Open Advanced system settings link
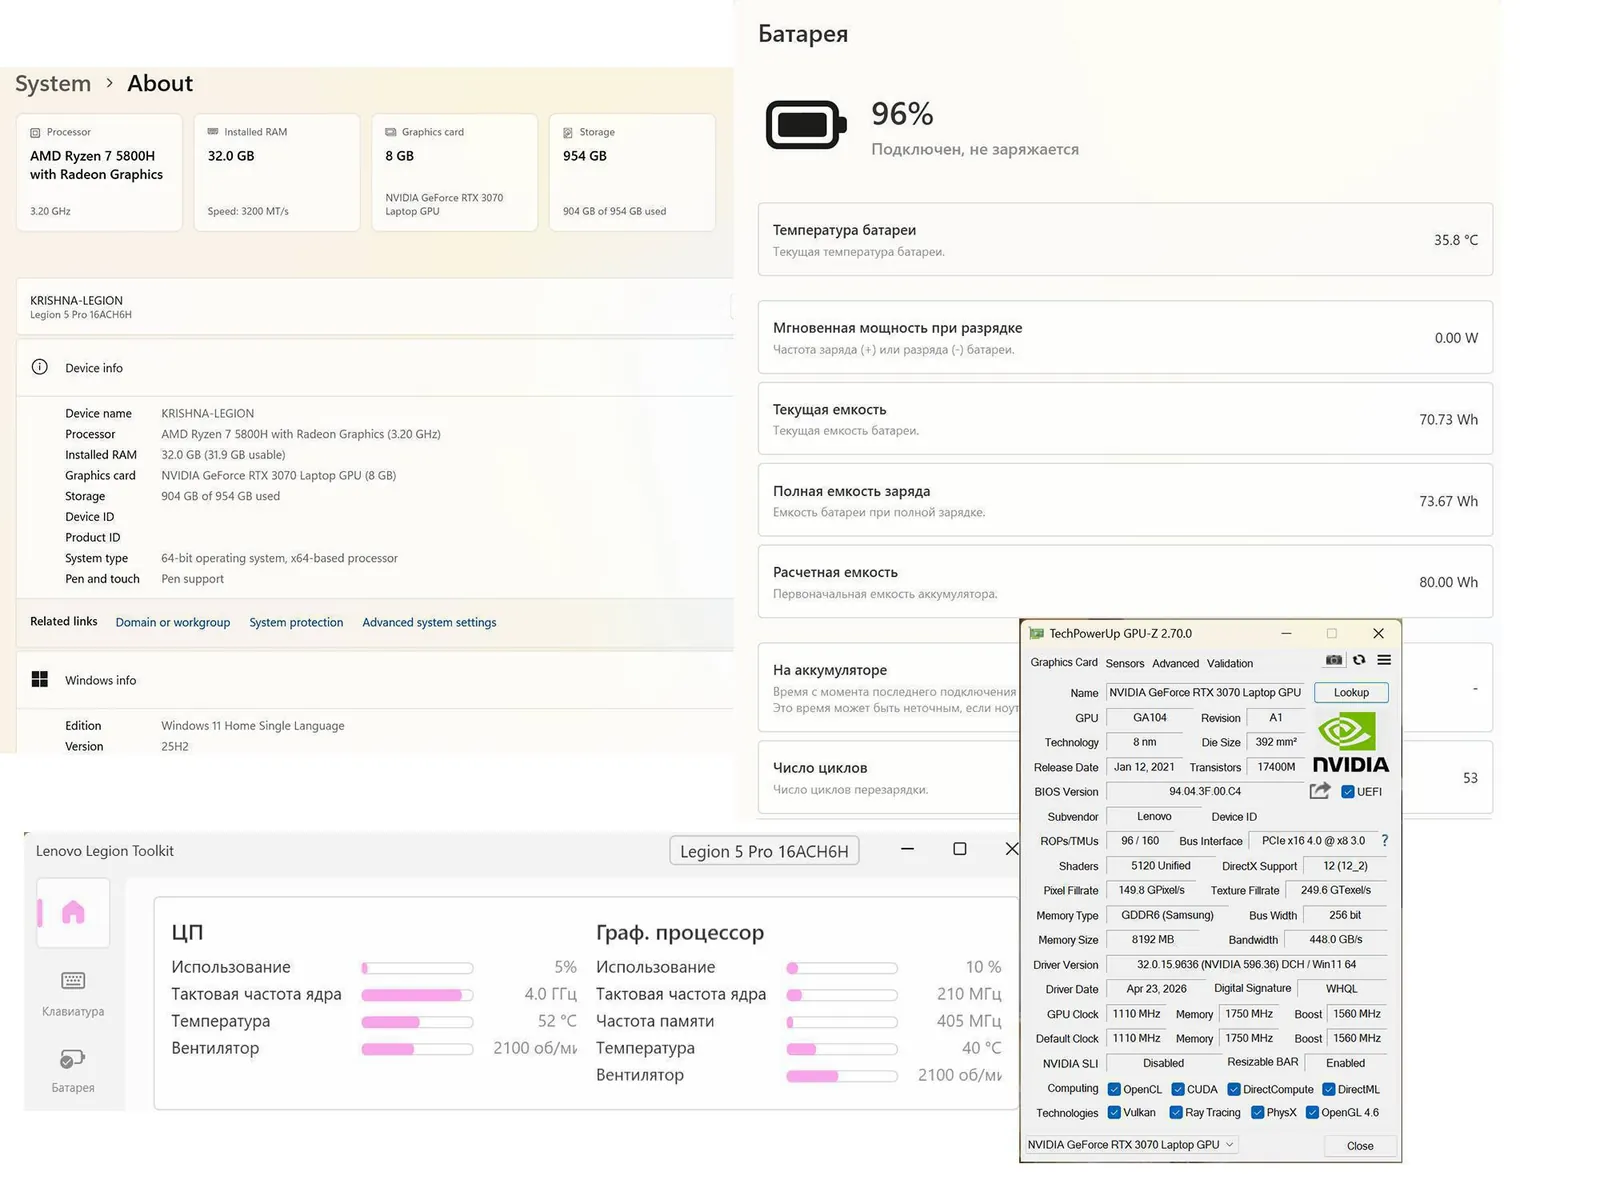The height and width of the screenshot is (1200, 1600). tap(429, 623)
